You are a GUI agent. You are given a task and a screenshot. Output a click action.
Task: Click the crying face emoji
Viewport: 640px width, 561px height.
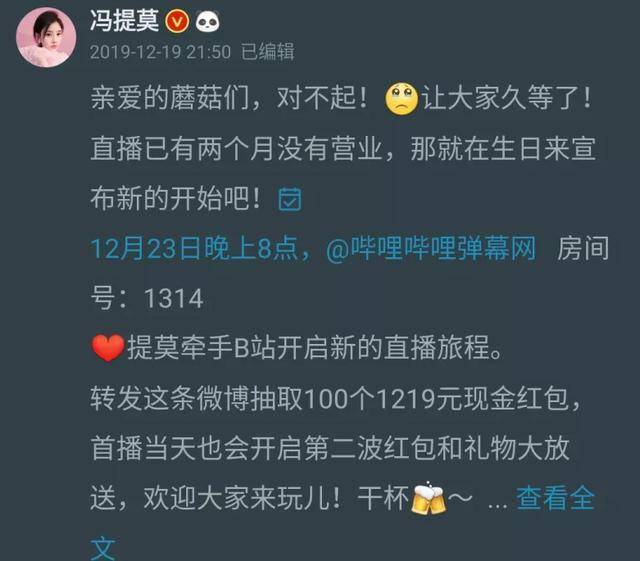[x=402, y=98]
